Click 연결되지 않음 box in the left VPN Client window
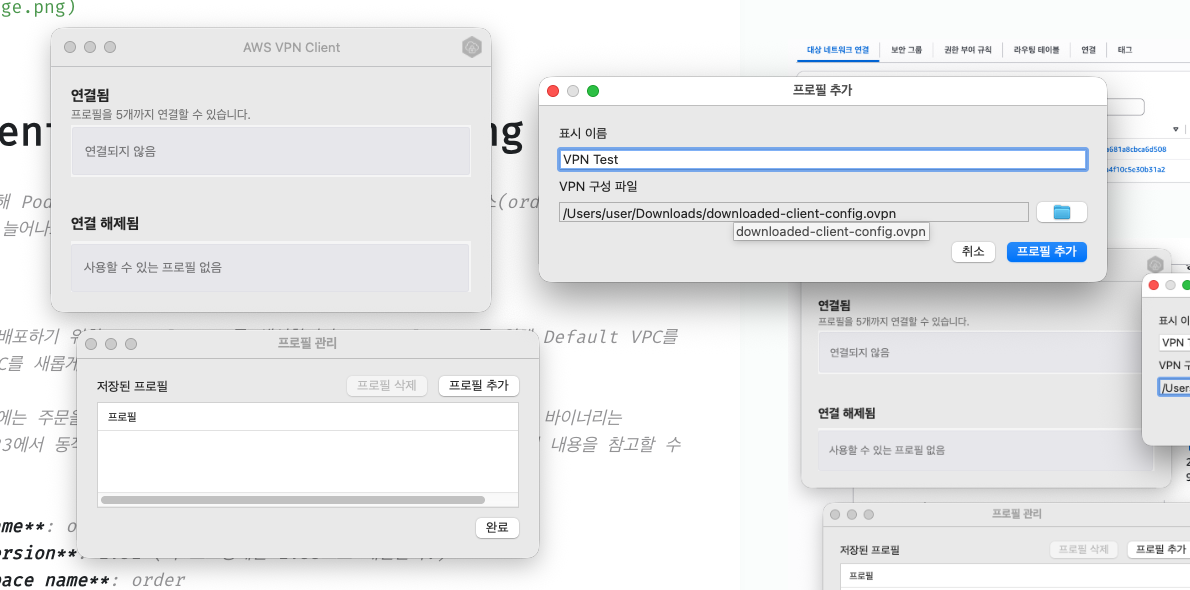Screen dimensions: 1190x590 point(271,151)
